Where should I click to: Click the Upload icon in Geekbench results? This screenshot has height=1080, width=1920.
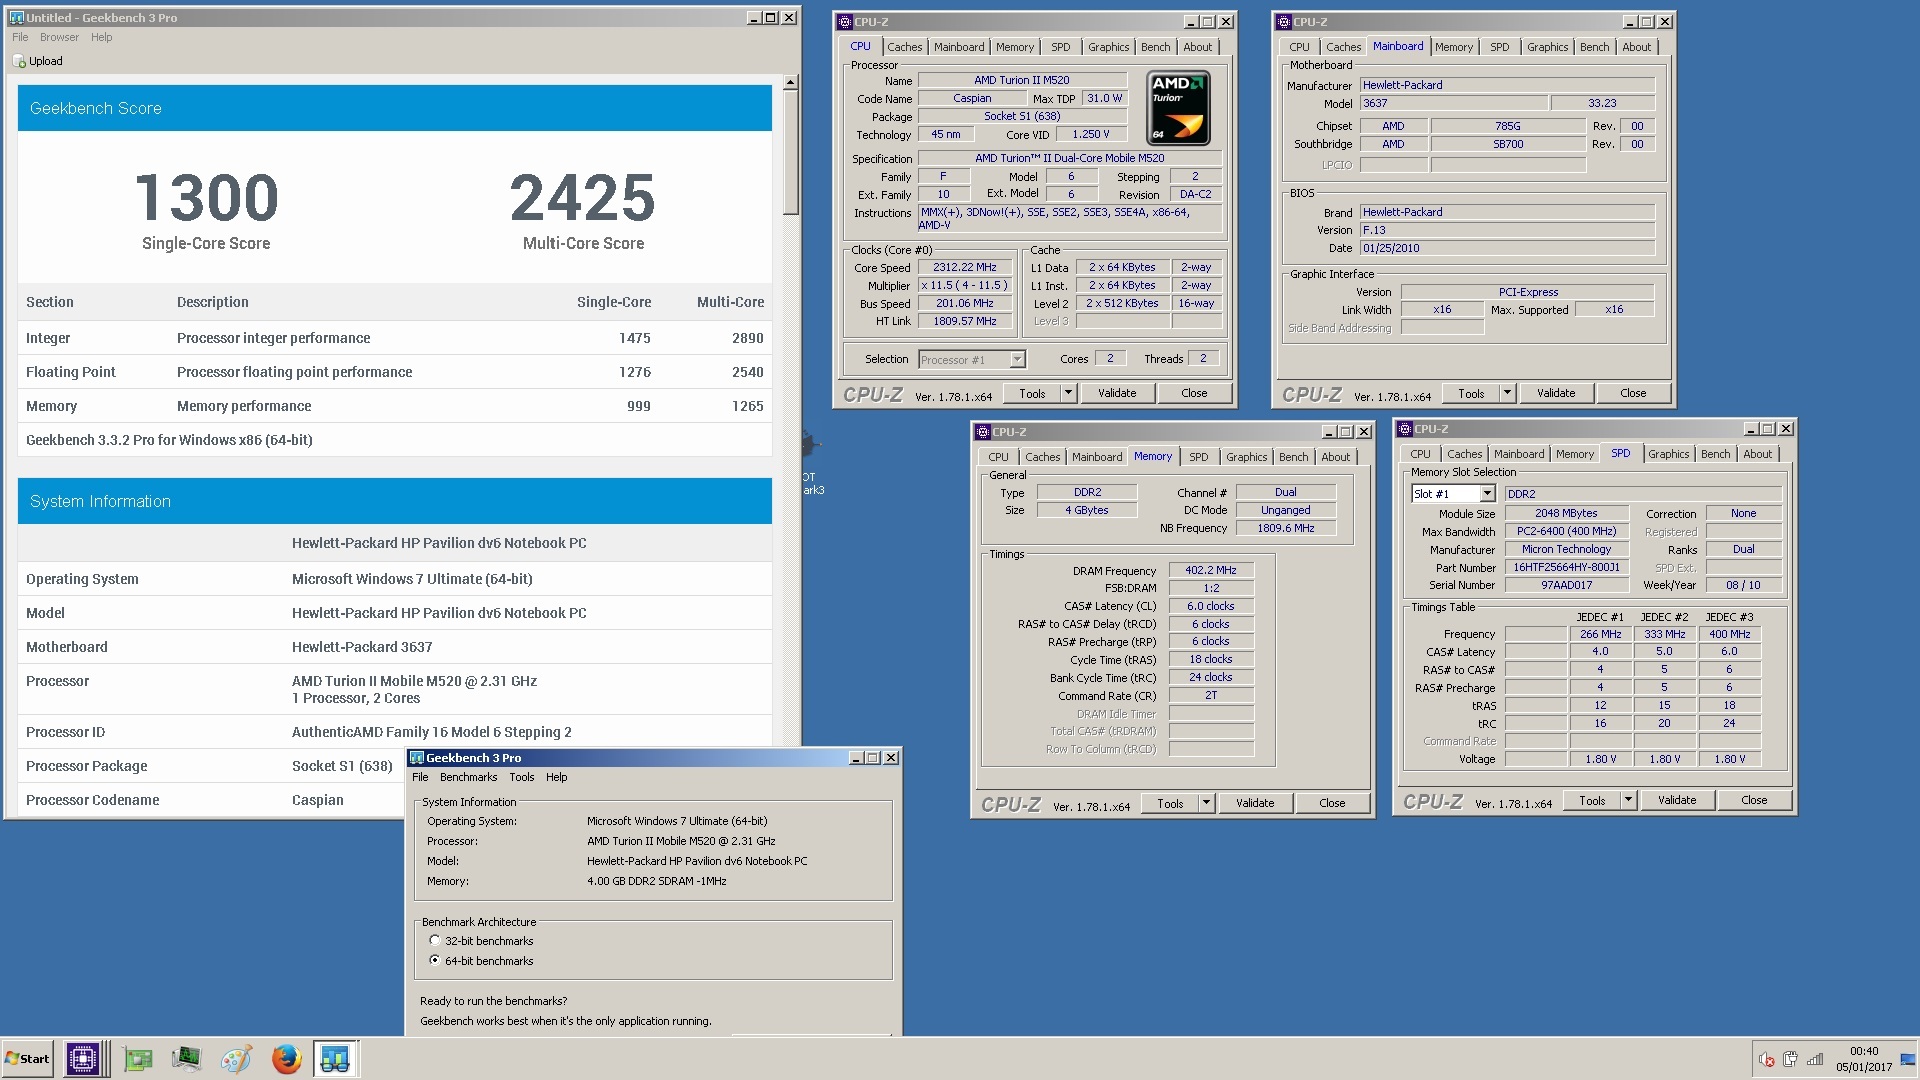[x=18, y=61]
